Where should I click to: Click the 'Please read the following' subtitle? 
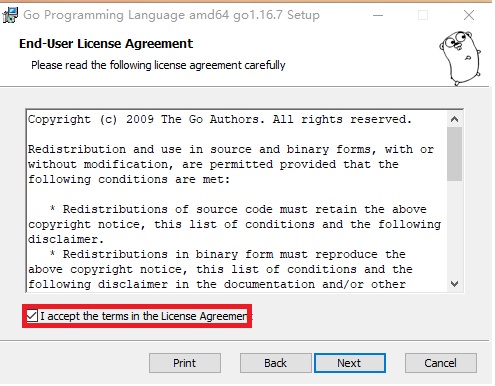pyautogui.click(x=158, y=65)
